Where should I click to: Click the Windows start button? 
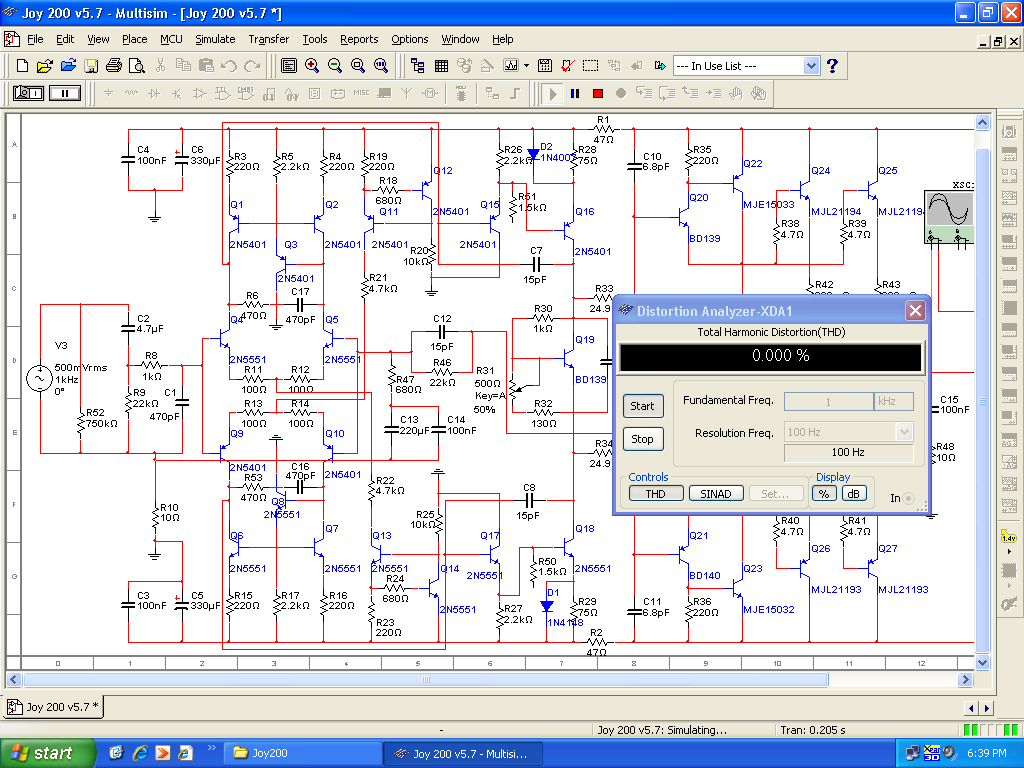tap(46, 753)
